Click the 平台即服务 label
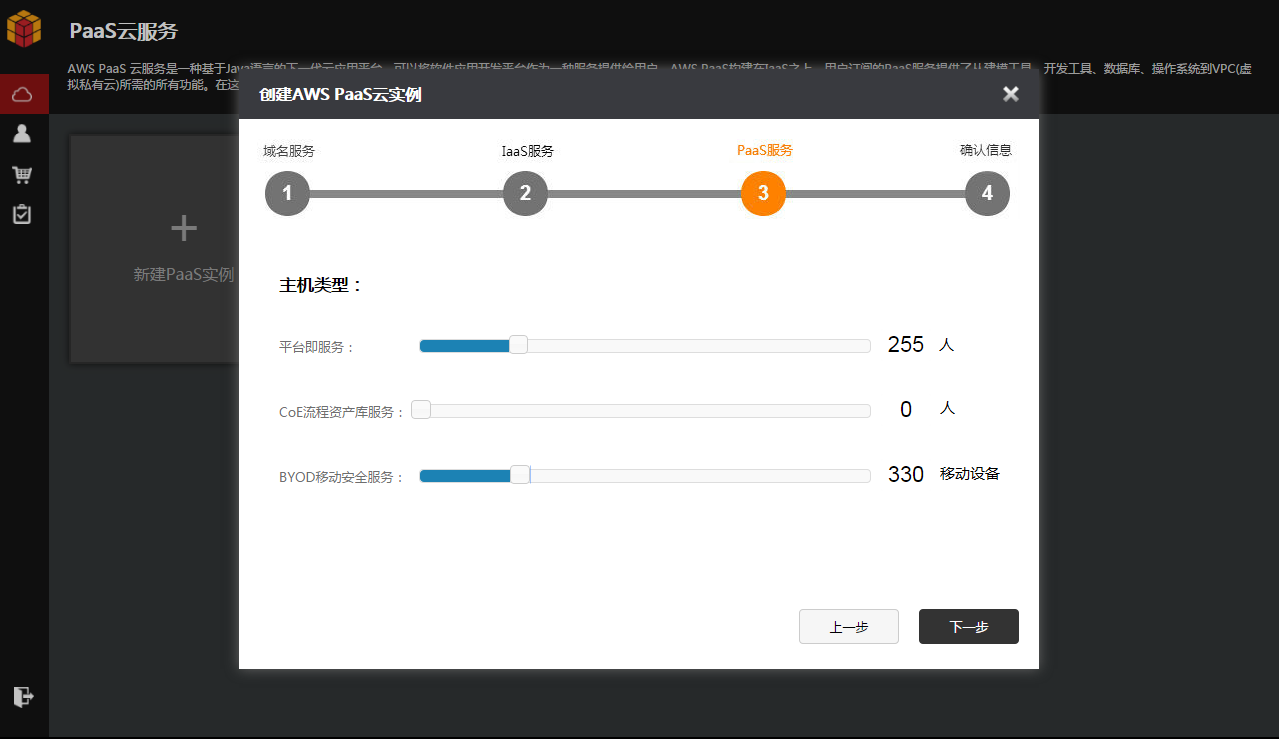The height and width of the screenshot is (739, 1279). (317, 347)
